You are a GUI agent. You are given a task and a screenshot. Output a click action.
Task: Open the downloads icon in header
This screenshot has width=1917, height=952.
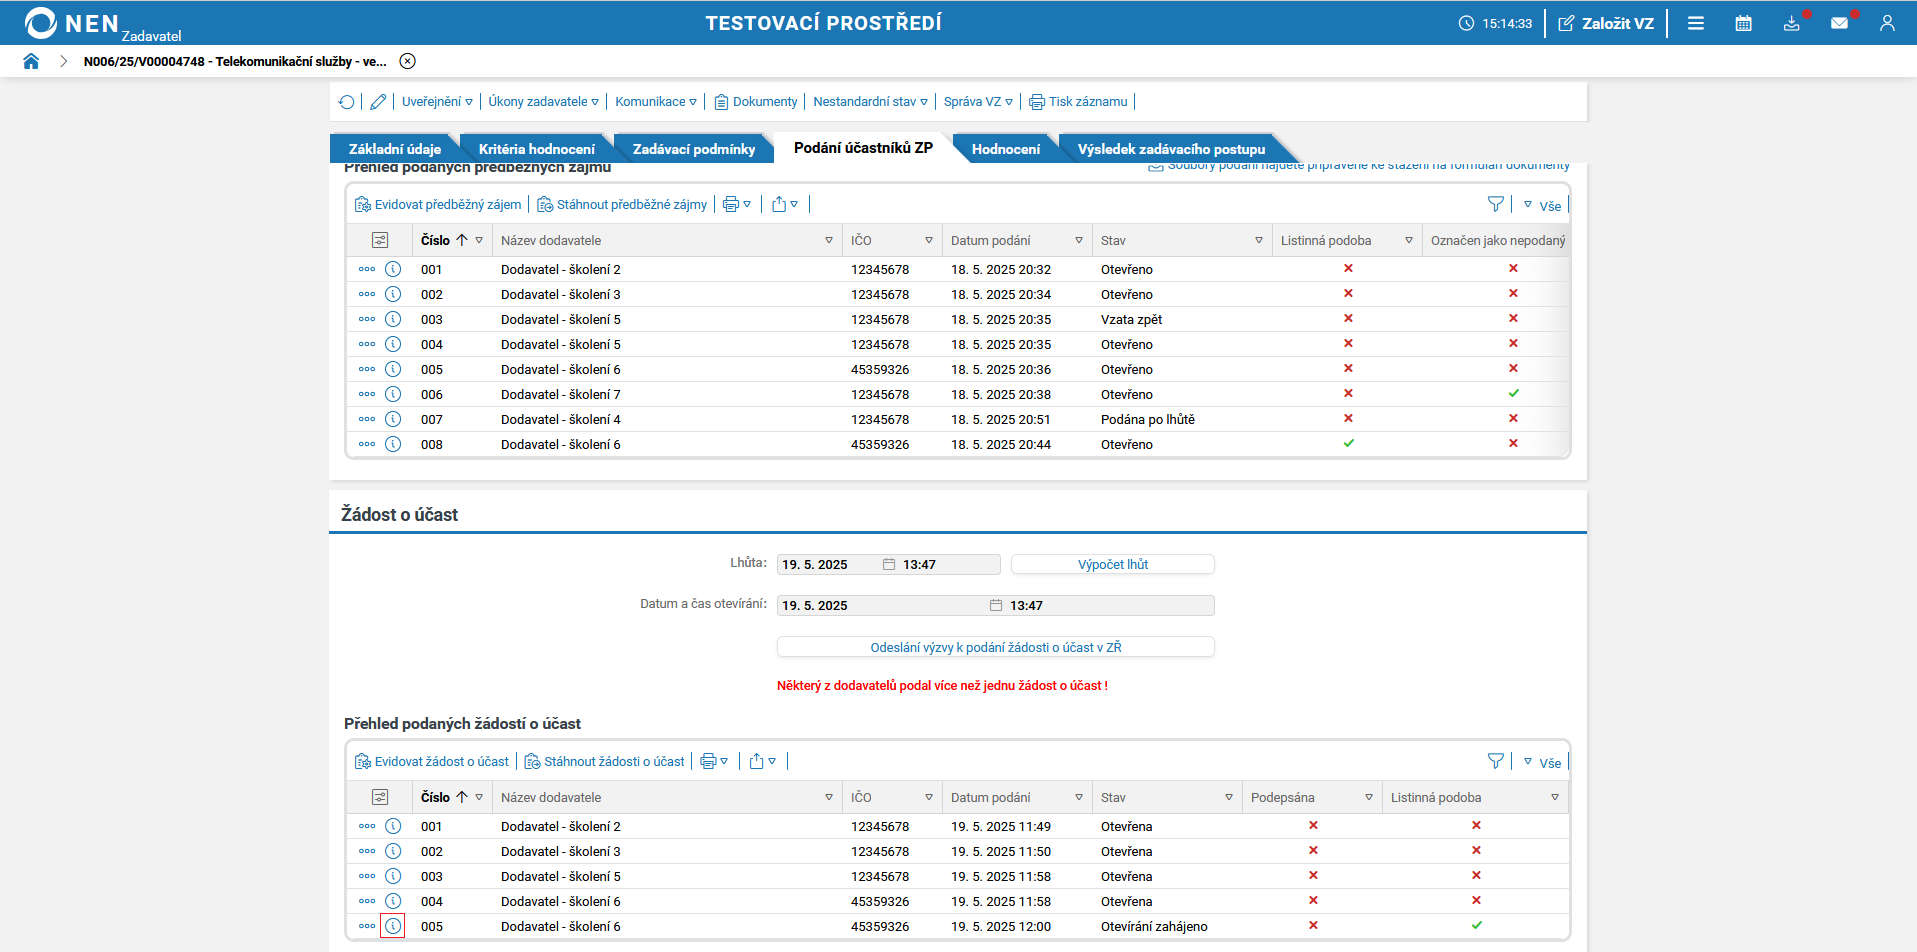(x=1791, y=23)
